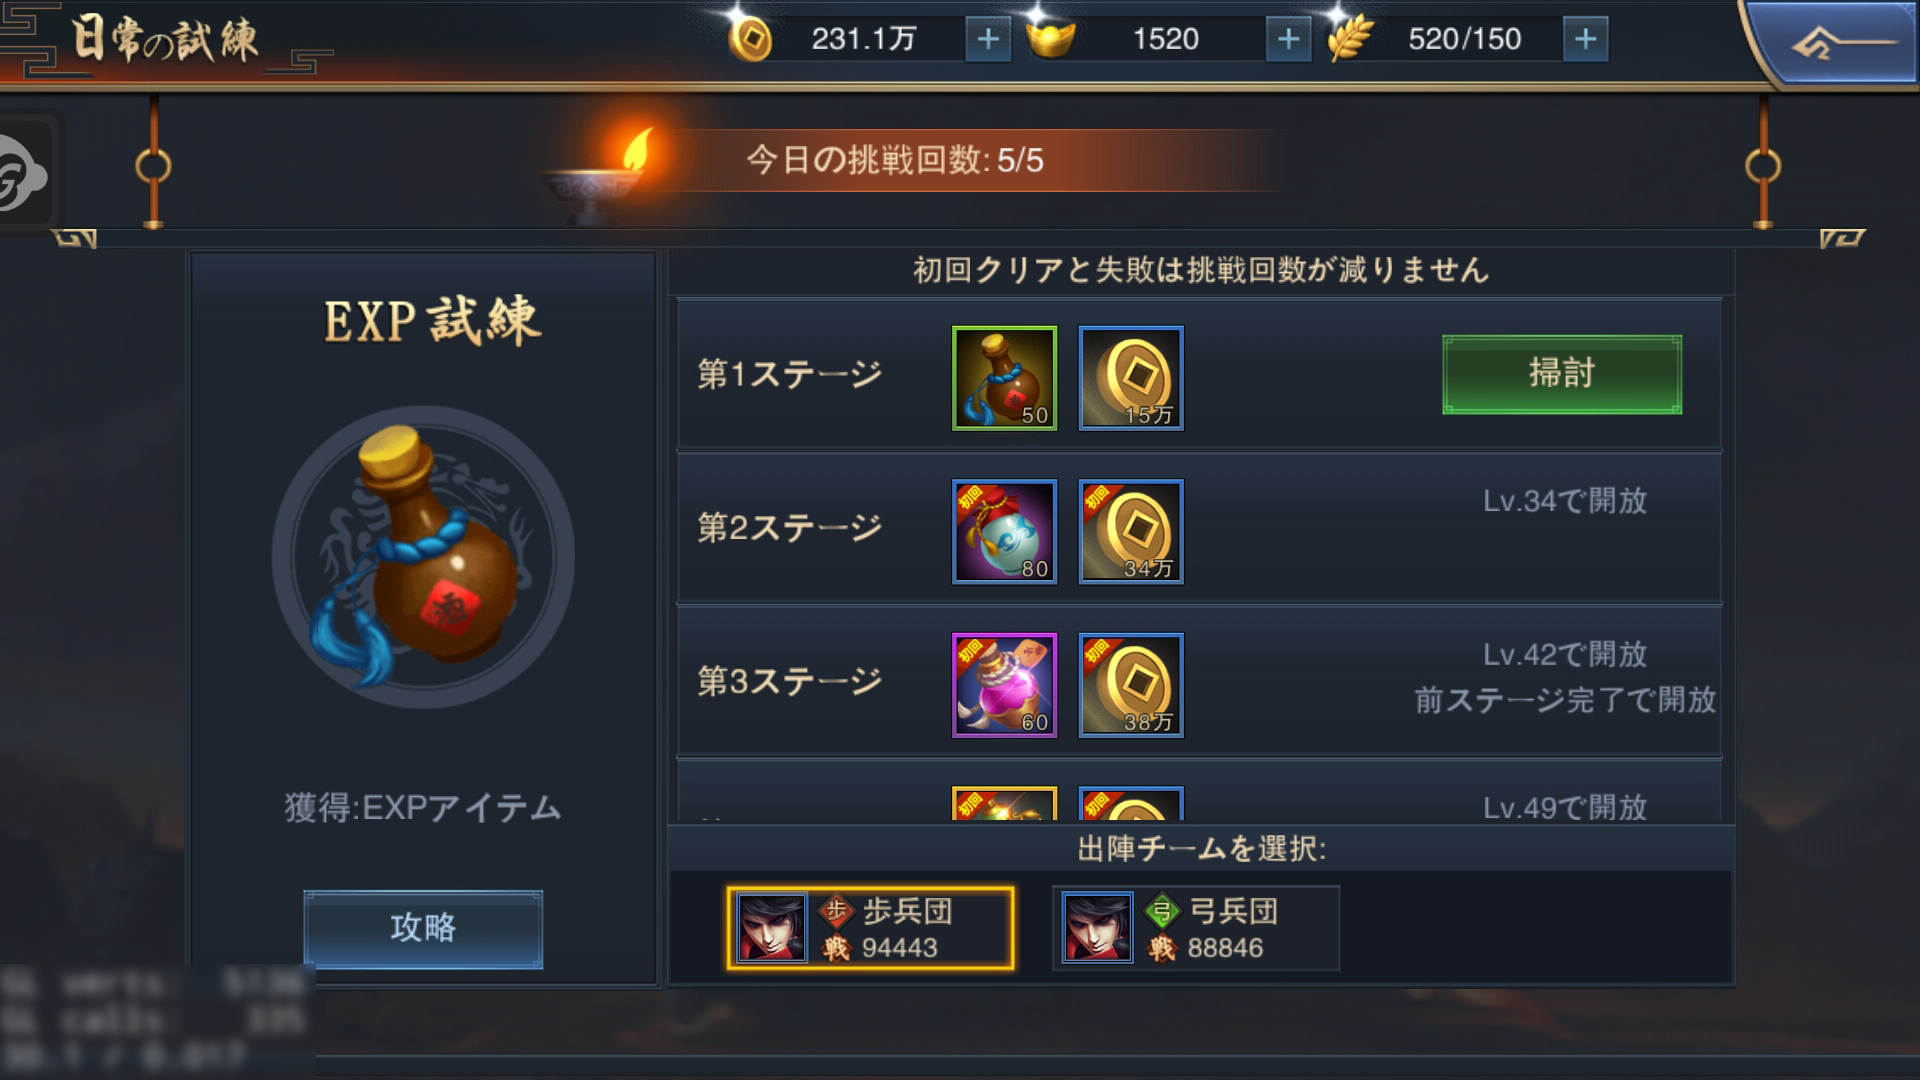Tap the large EXP gourd emblem
This screenshot has width=1920, height=1080.
click(x=423, y=557)
